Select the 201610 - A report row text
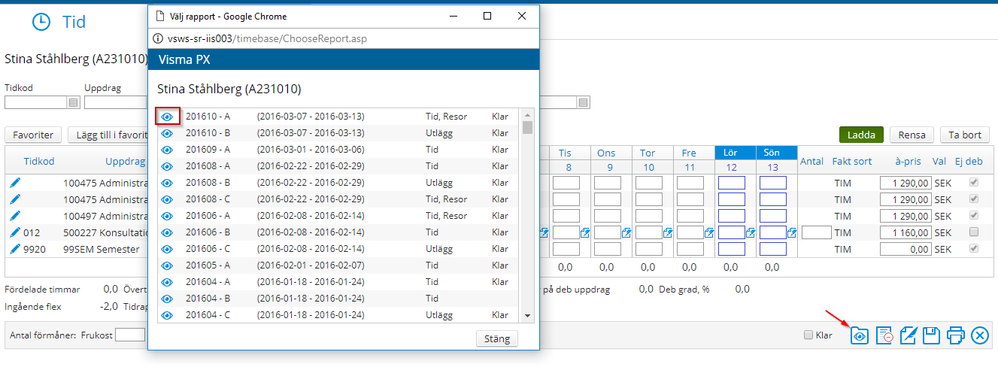This screenshot has width=998, height=367. (207, 116)
